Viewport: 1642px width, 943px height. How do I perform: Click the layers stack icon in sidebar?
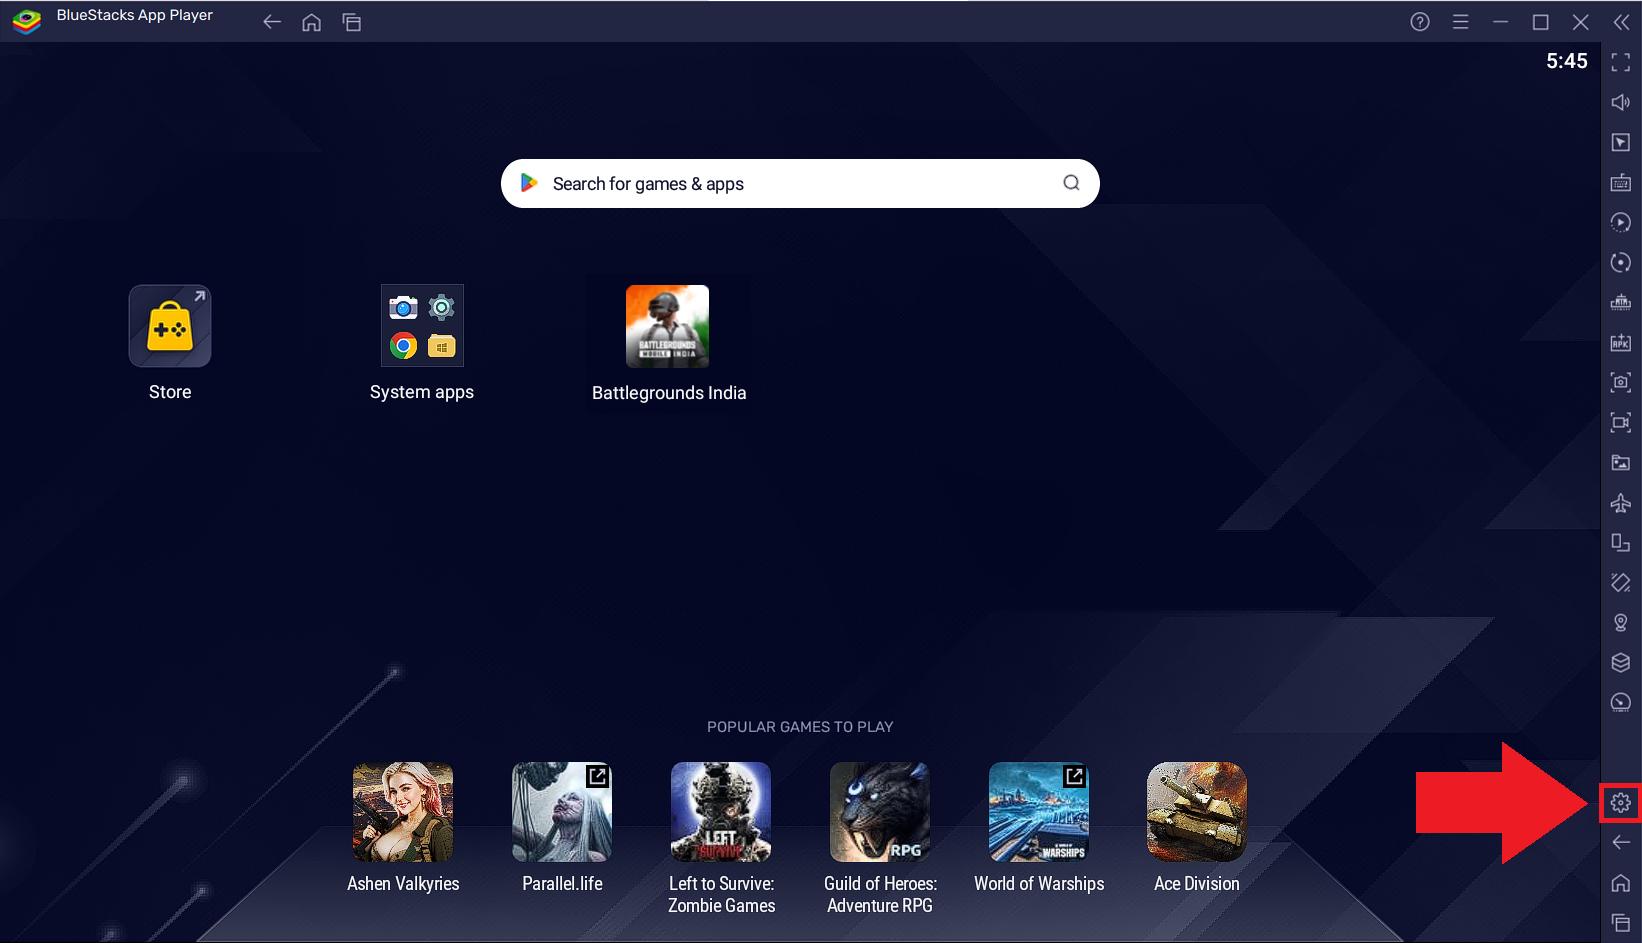pyautogui.click(x=1621, y=662)
